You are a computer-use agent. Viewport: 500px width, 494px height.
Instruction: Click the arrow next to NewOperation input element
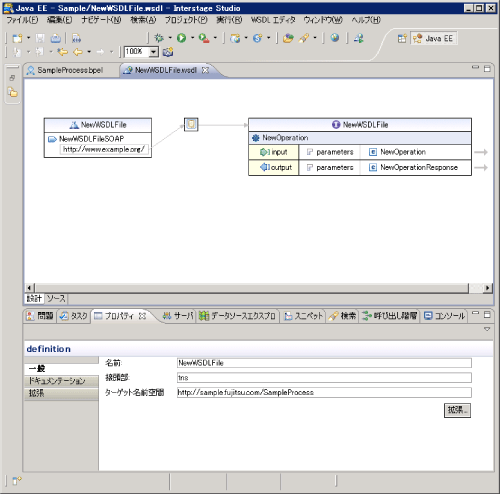481,152
